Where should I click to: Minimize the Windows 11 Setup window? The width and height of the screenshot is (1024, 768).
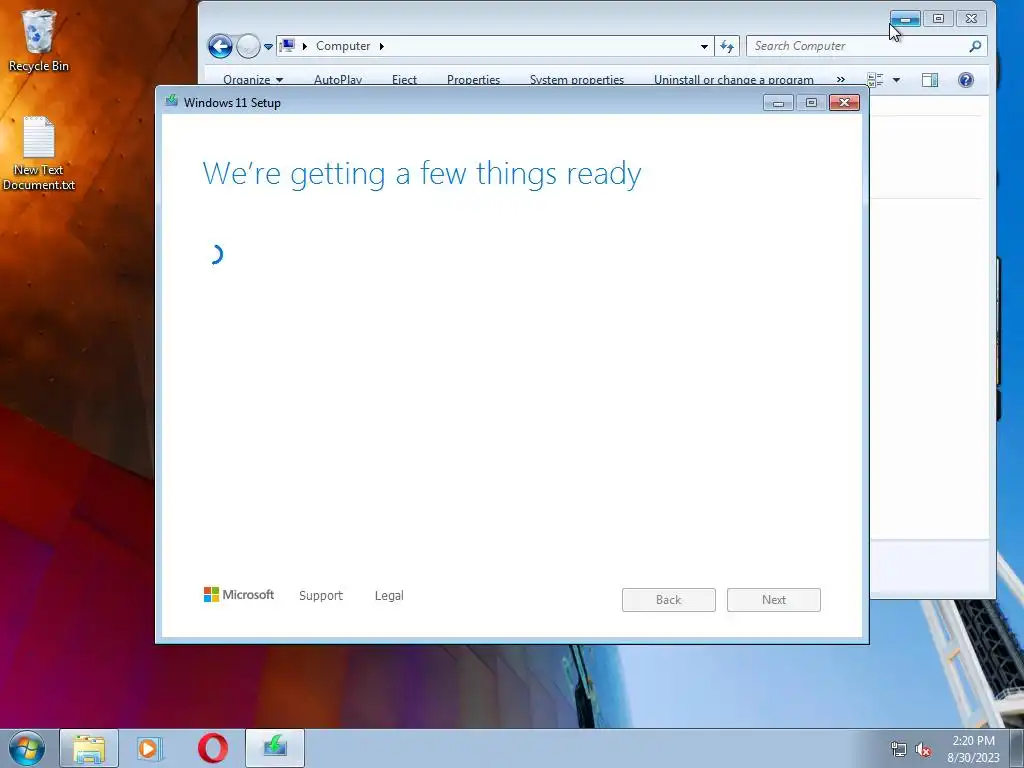(x=778, y=103)
